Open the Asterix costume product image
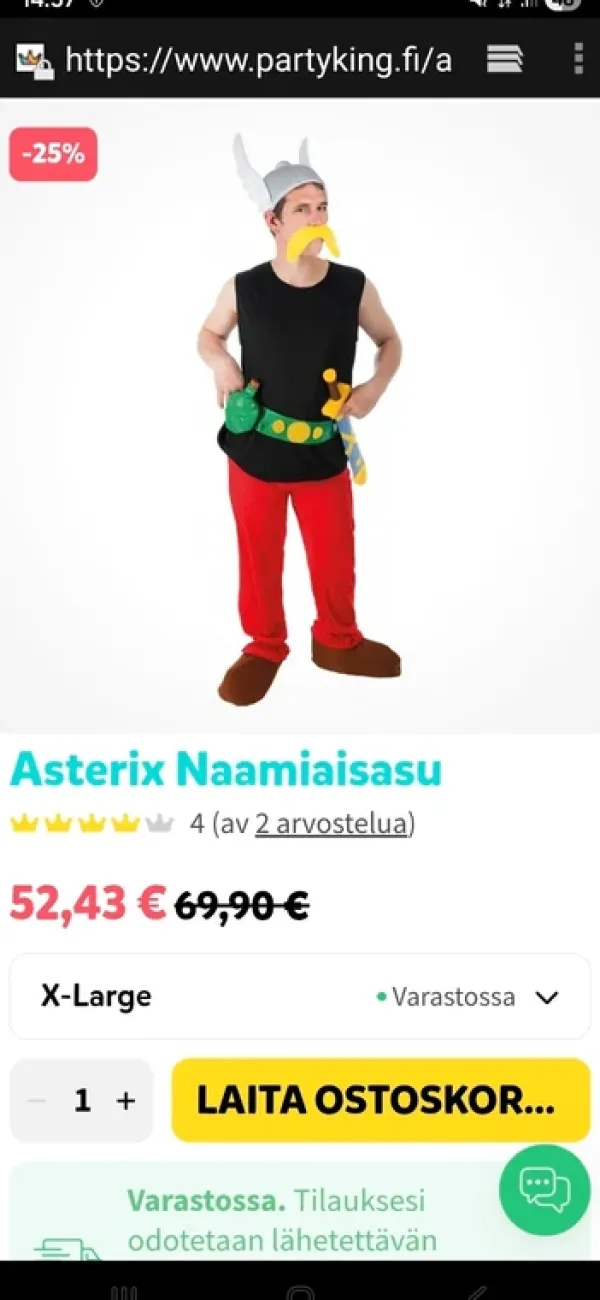 pos(300,416)
